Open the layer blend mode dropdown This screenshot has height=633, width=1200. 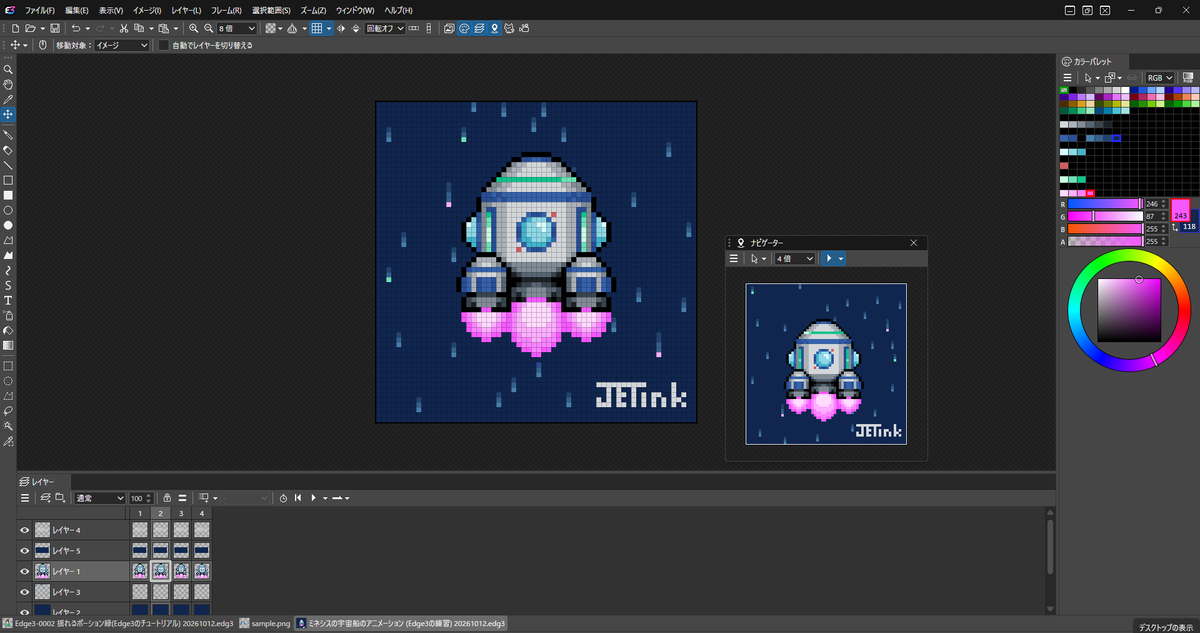point(100,498)
